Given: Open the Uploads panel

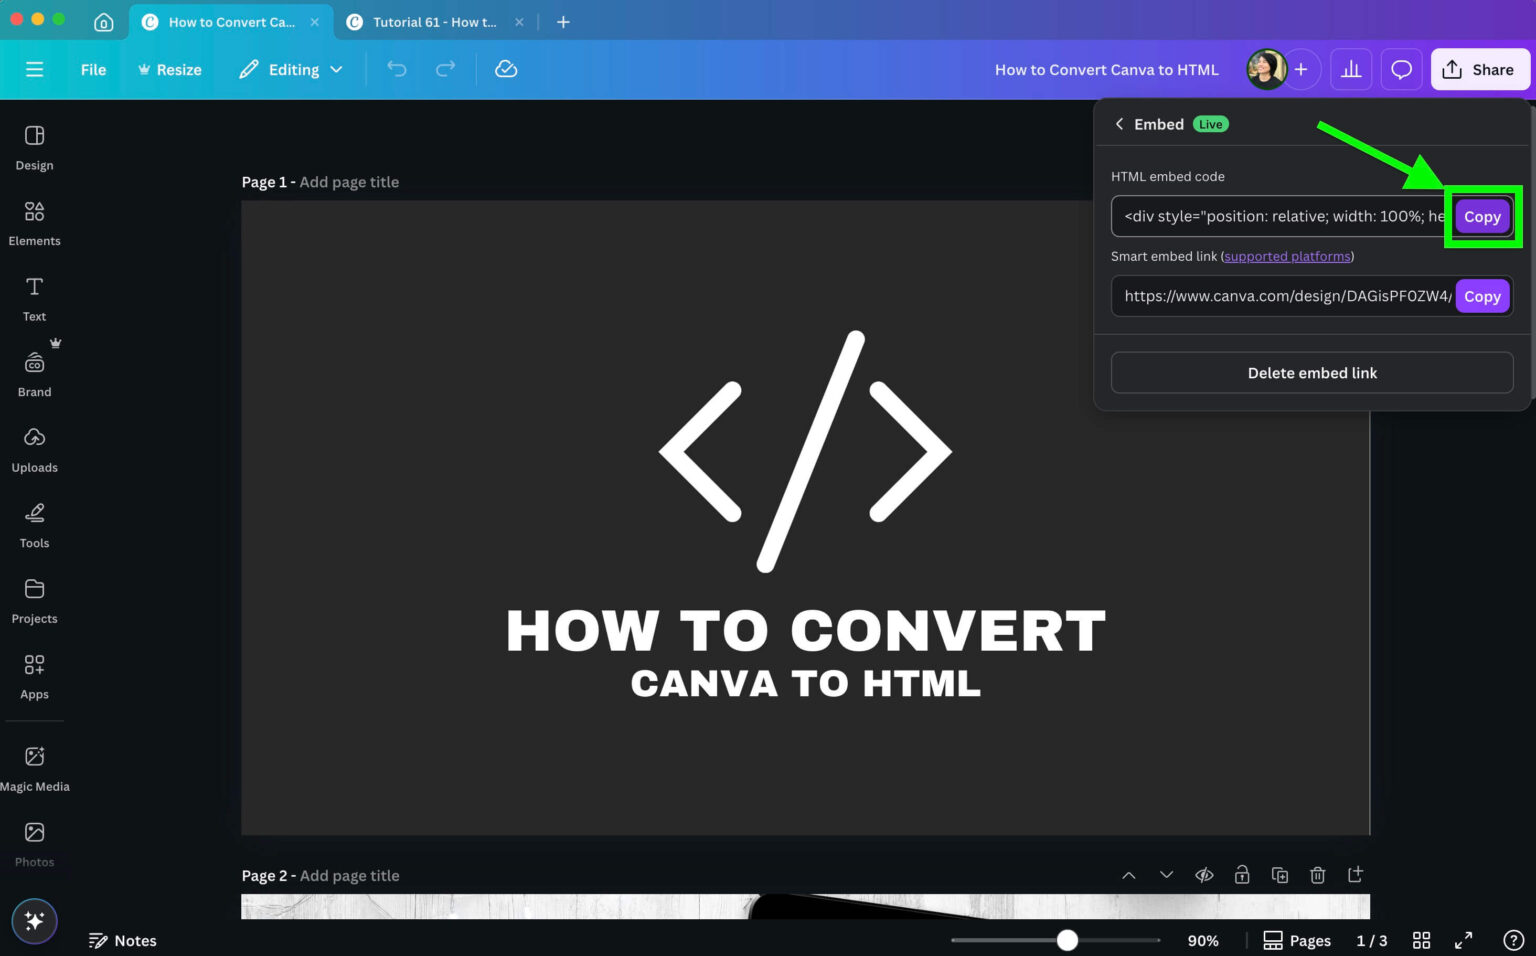Looking at the screenshot, I should click(34, 448).
